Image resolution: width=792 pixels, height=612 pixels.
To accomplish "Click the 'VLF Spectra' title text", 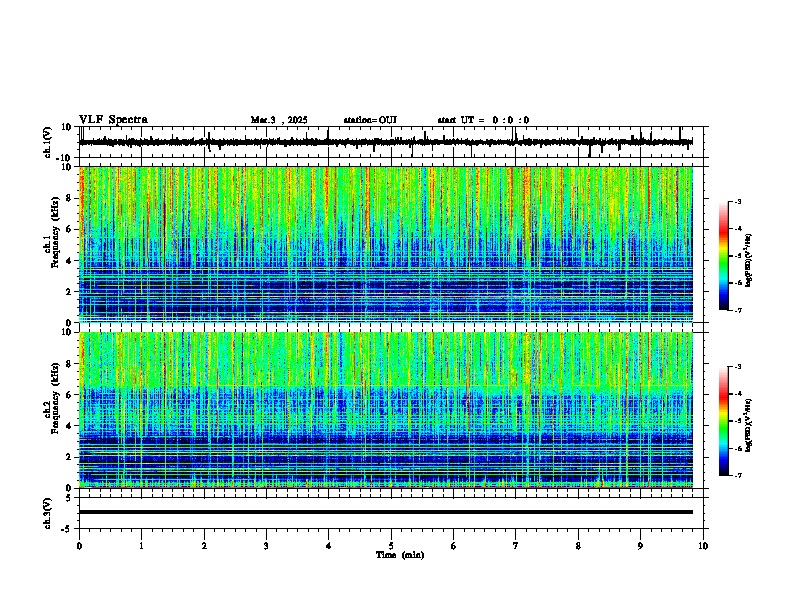I will tap(113, 120).
